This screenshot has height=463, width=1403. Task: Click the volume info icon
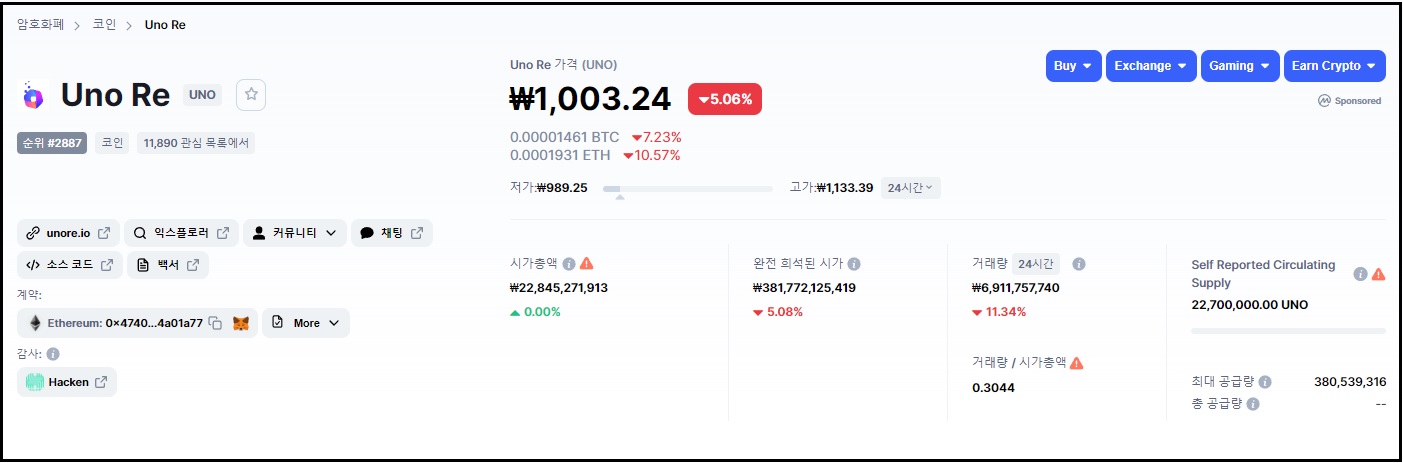point(1079,264)
